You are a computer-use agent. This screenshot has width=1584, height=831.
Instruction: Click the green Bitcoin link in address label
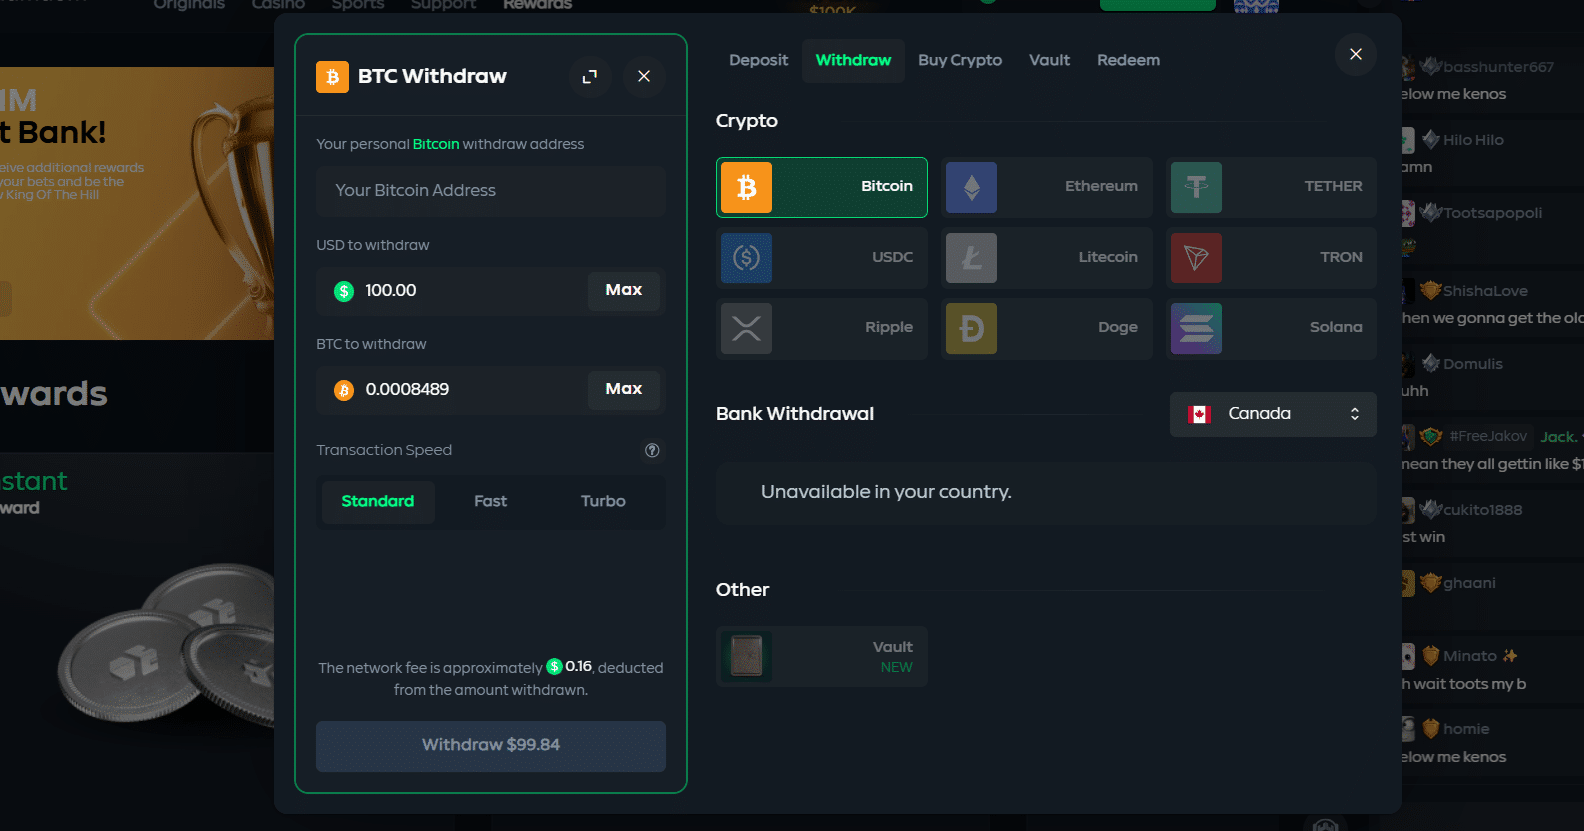click(436, 144)
